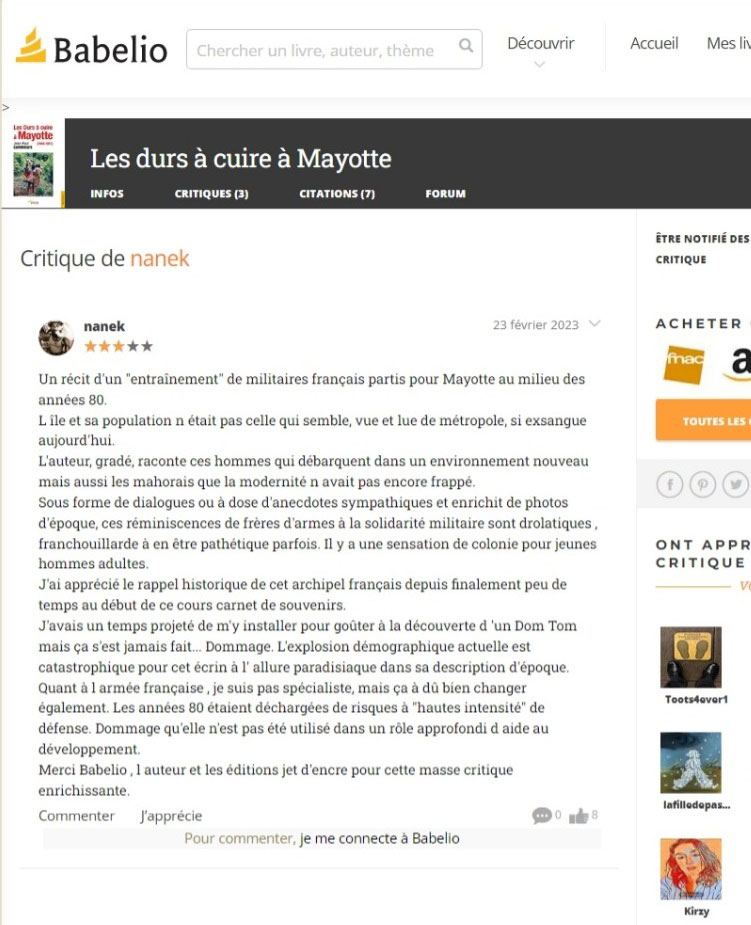751x925 pixels.
Task: Click the orange "Toutes les" button
Action: coord(703,421)
